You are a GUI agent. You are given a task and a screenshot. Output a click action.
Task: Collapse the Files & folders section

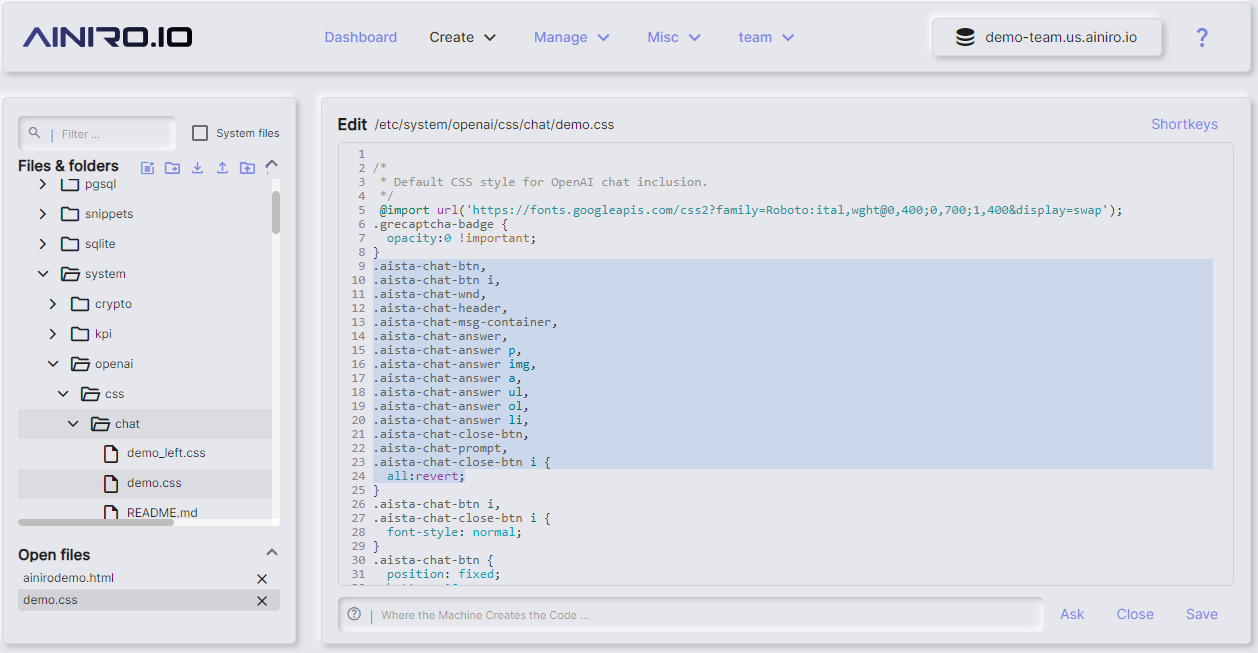click(x=271, y=165)
